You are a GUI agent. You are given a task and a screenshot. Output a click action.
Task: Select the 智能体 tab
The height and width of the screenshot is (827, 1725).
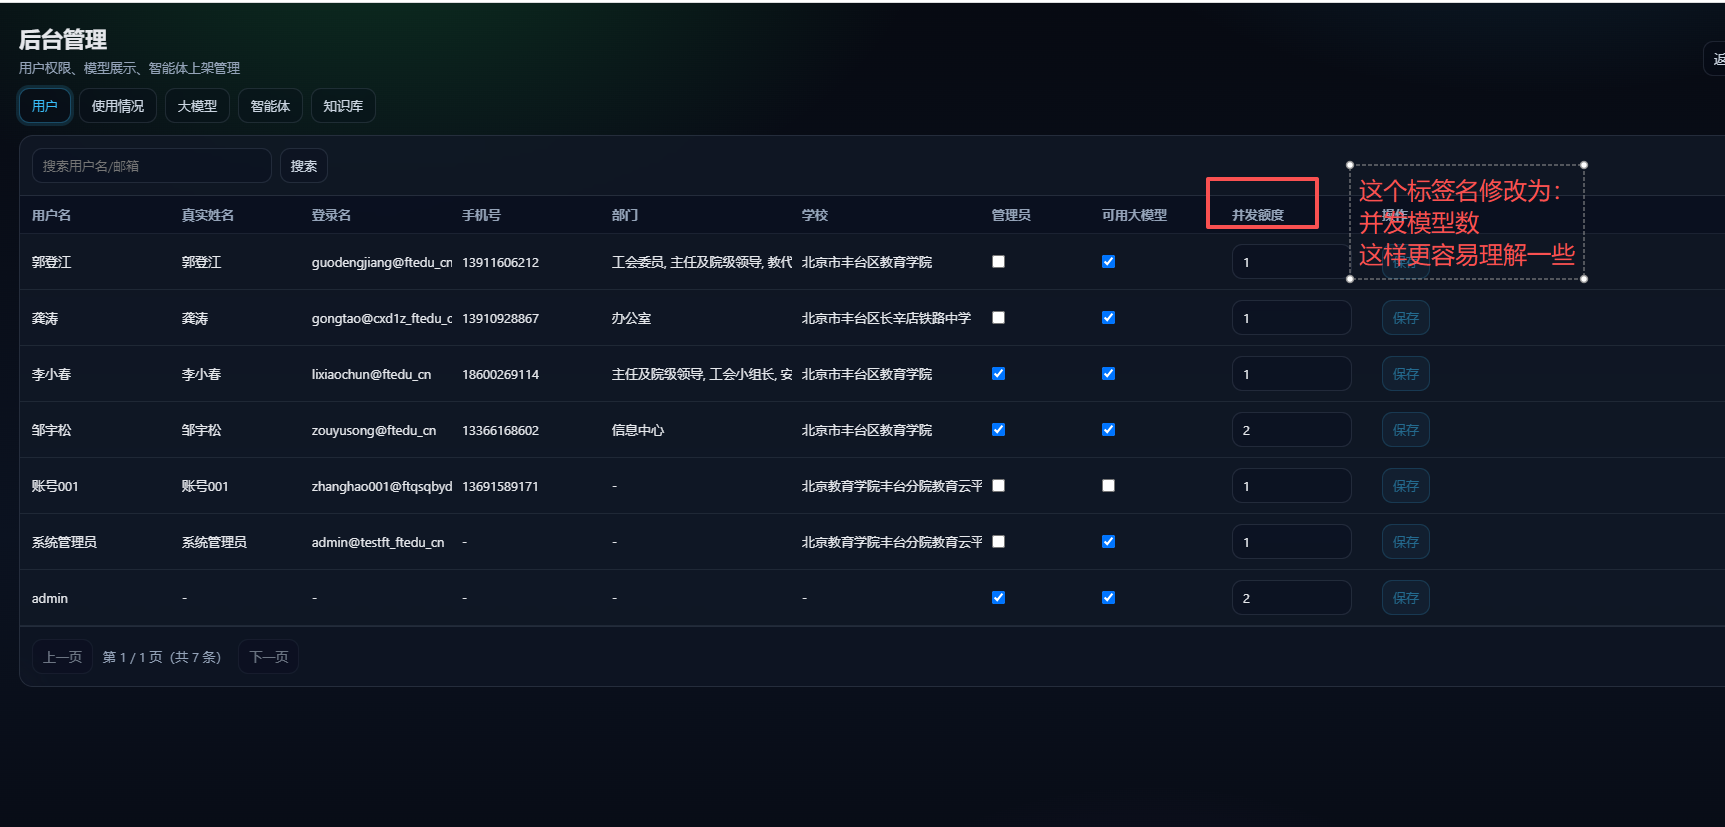coord(270,106)
